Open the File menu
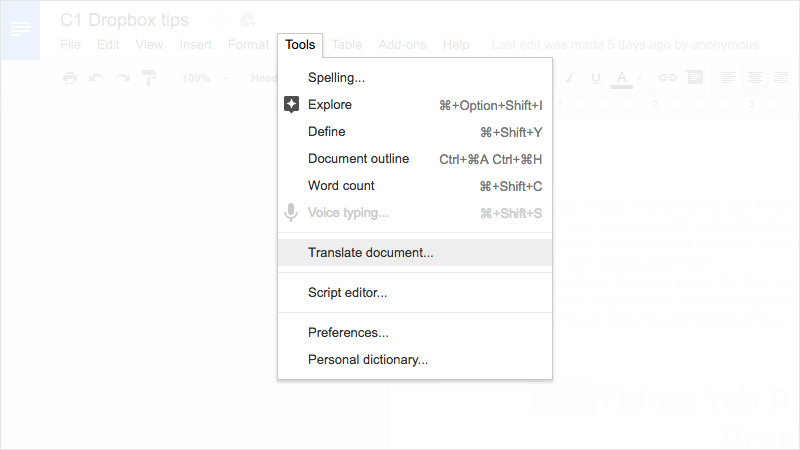The width and height of the screenshot is (800, 450). click(70, 45)
